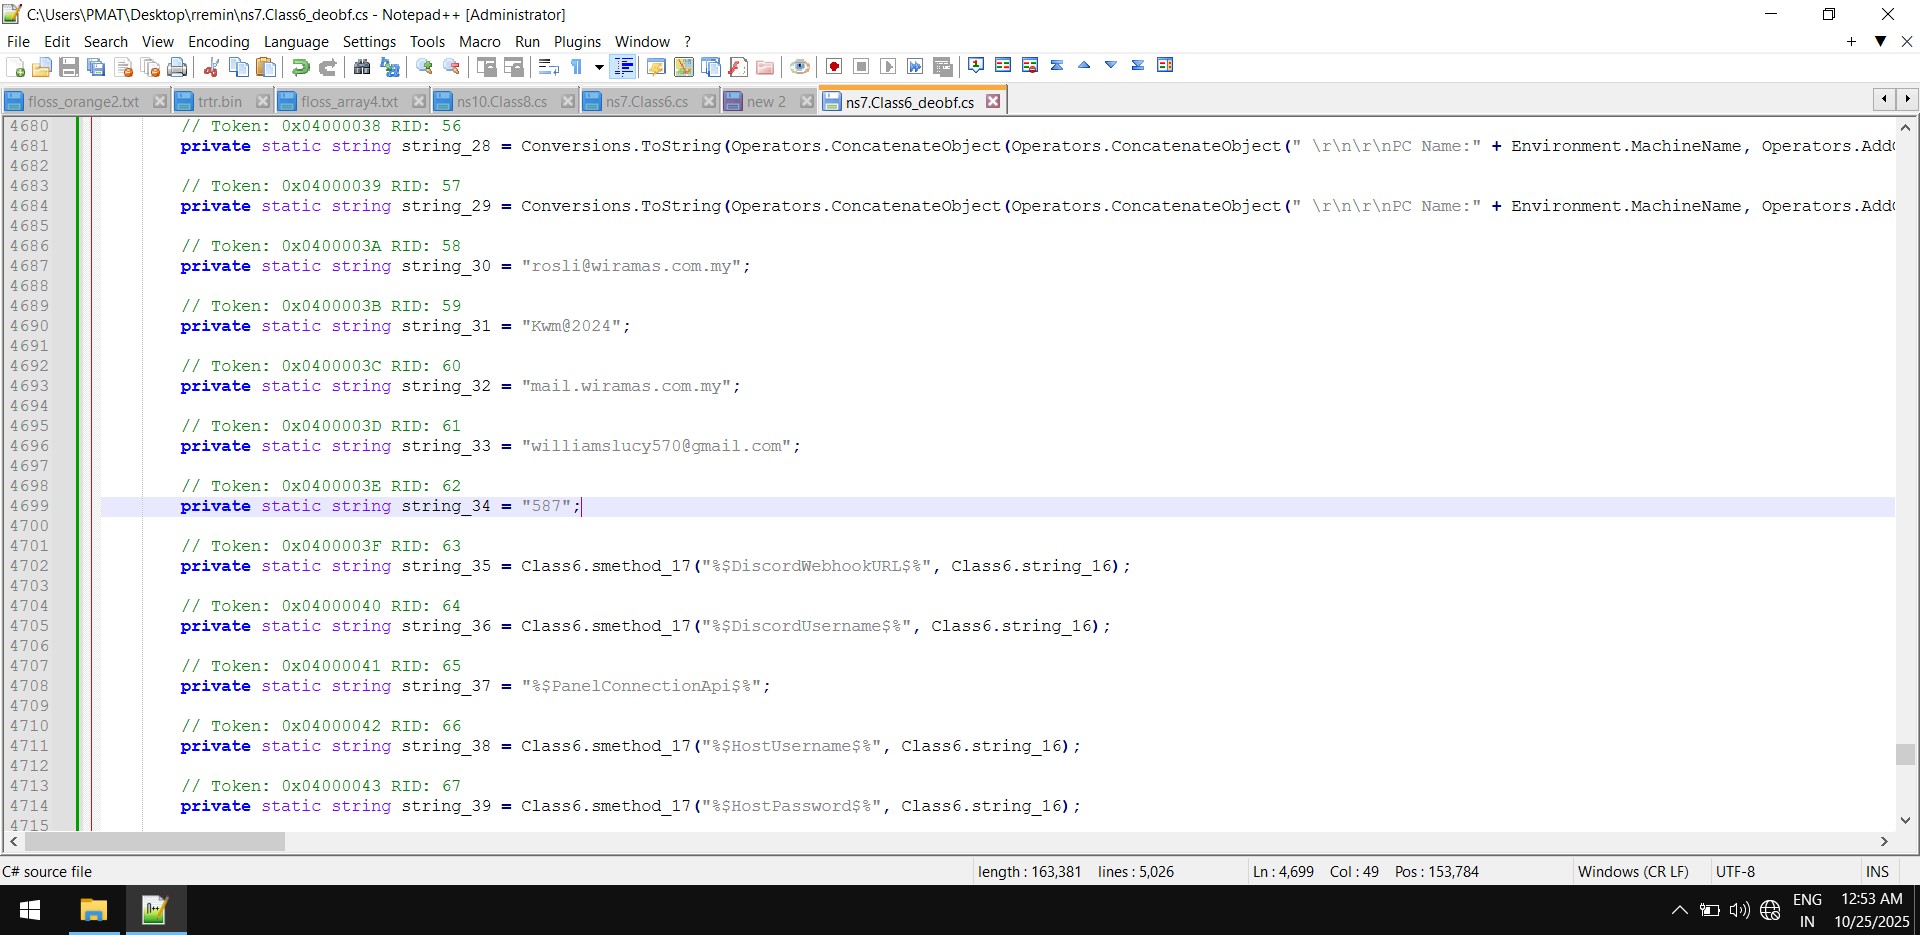
Task: Close the floss_orange2.txt tab
Action: point(160,102)
